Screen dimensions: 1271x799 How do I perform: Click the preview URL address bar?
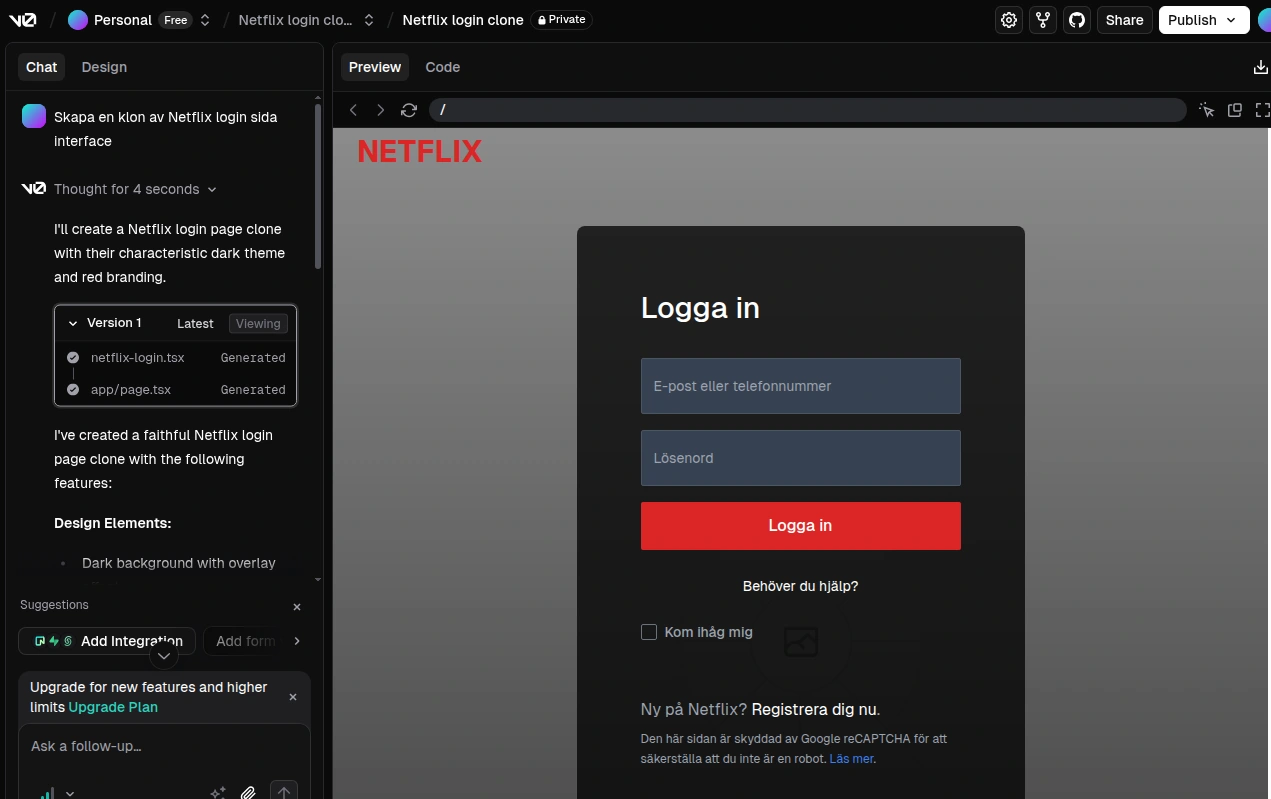tap(808, 110)
